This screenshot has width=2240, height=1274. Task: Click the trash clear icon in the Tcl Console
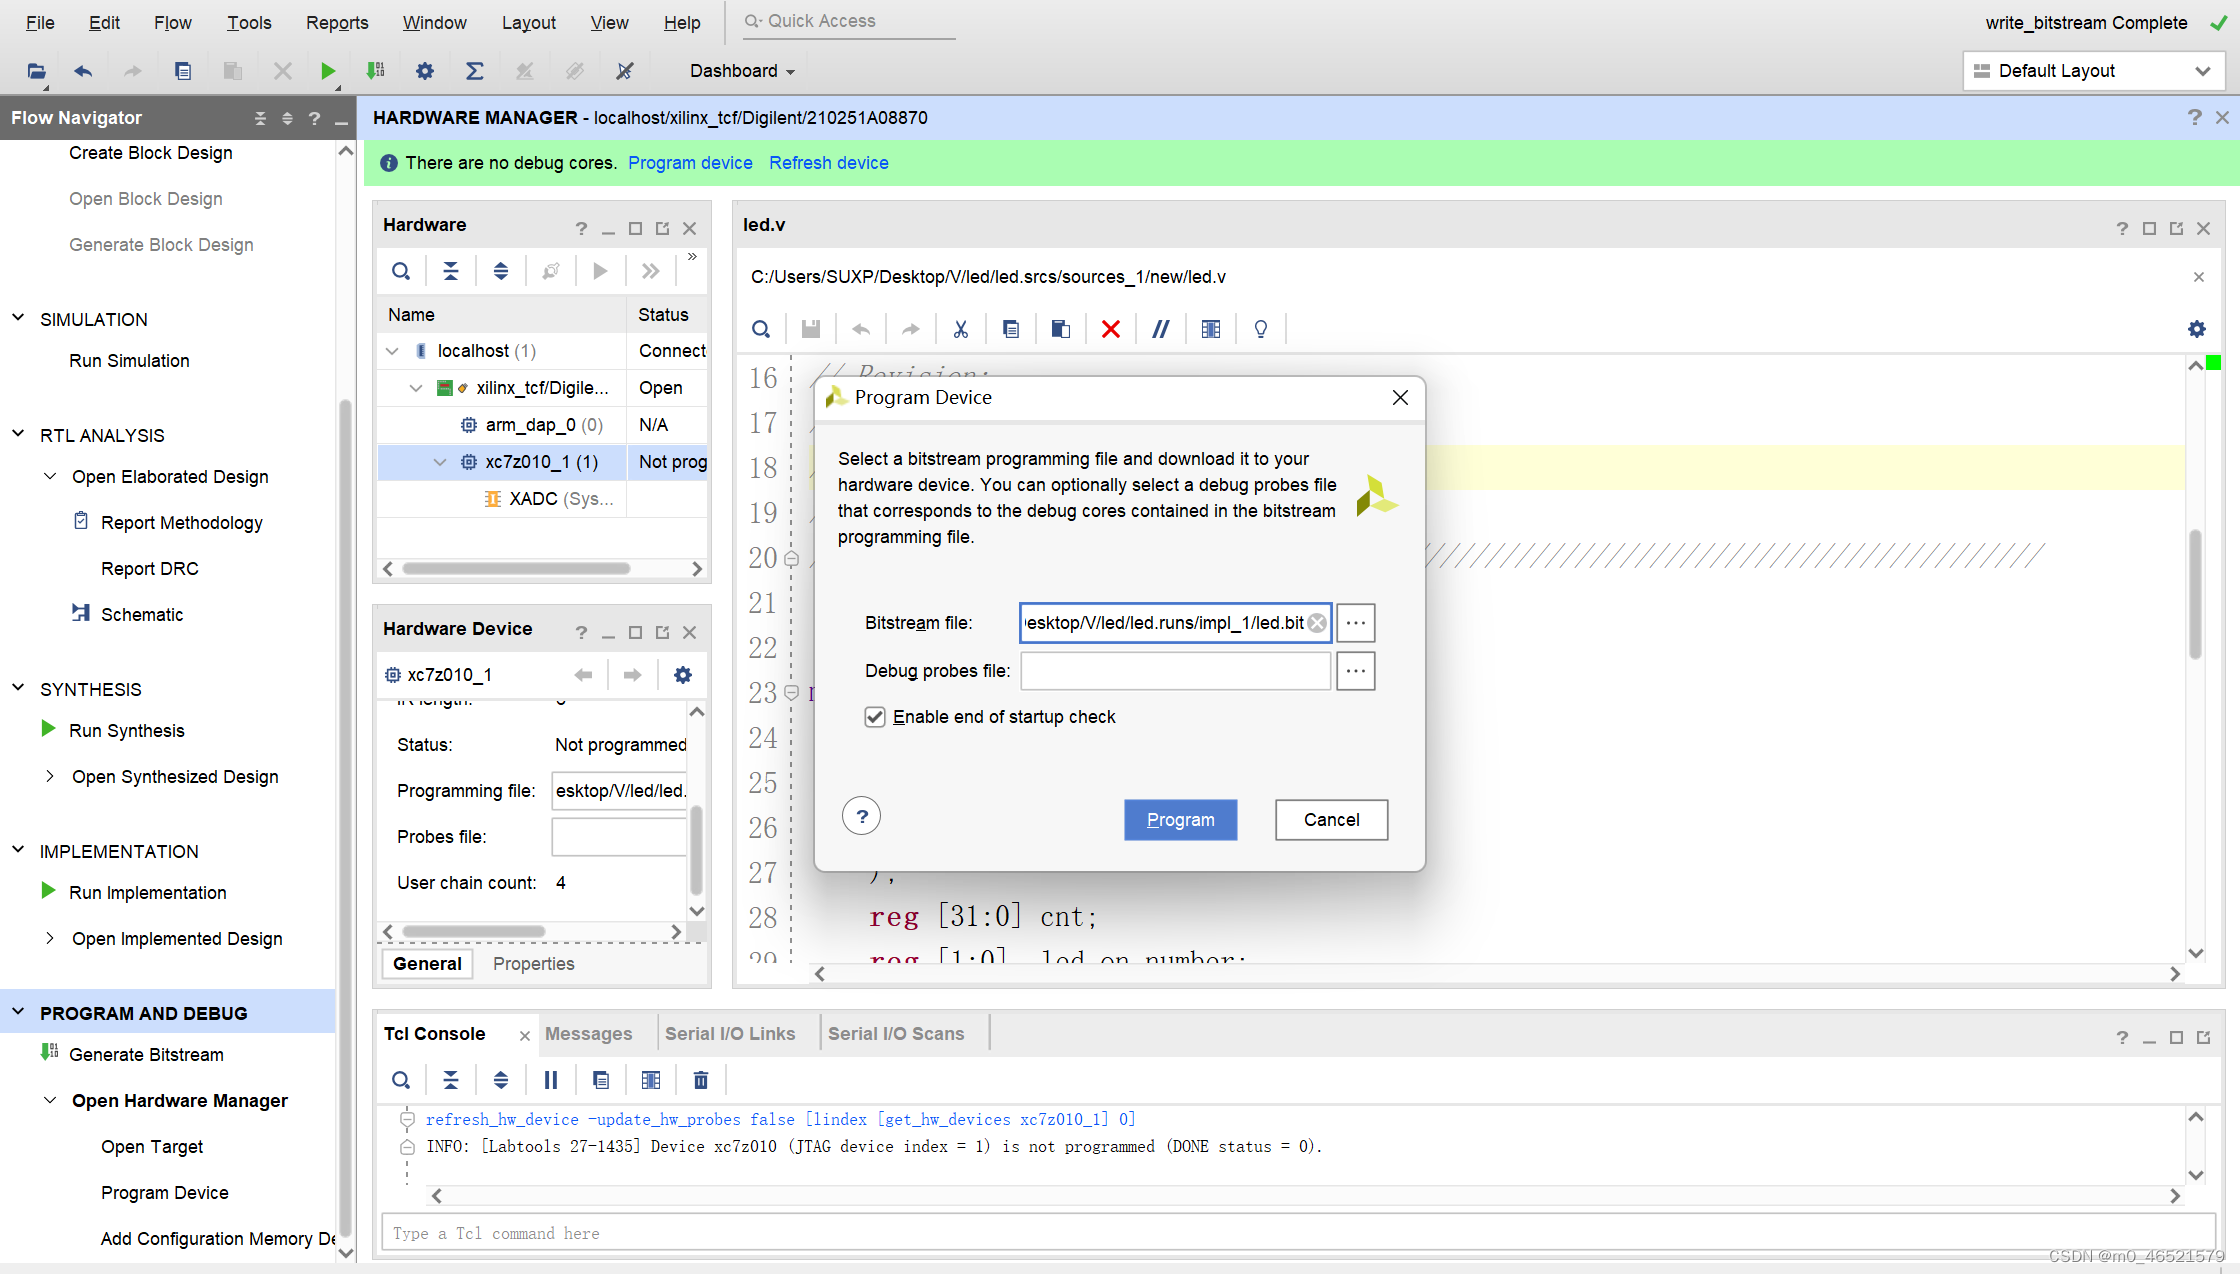coord(700,1080)
